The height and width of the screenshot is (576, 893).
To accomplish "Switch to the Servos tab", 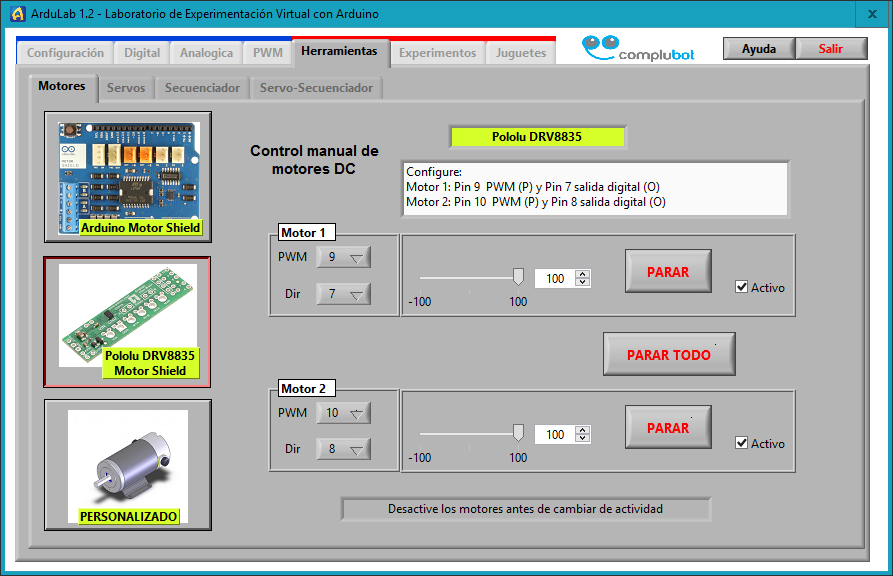I will click(126, 88).
